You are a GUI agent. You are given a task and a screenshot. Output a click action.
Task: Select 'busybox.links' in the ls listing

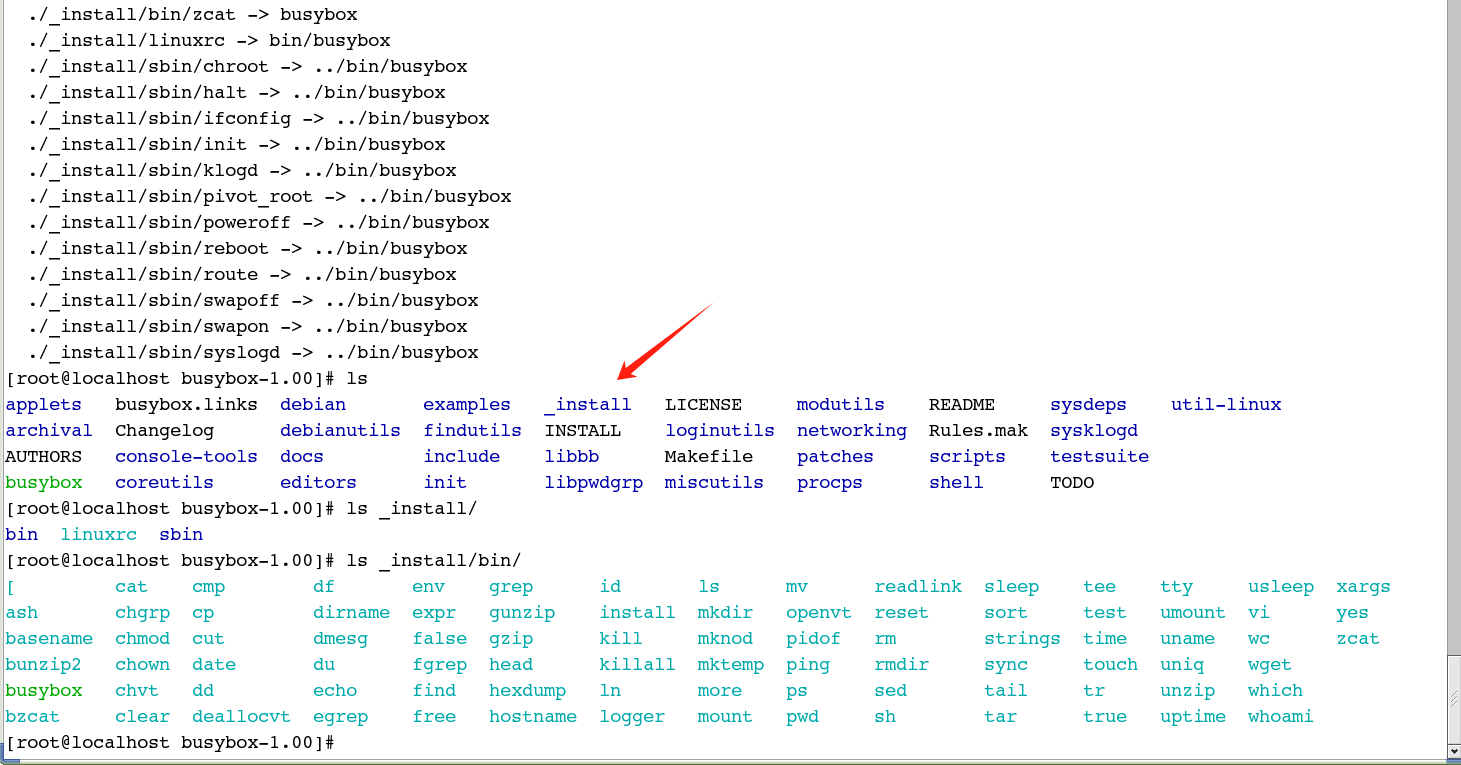tap(186, 405)
